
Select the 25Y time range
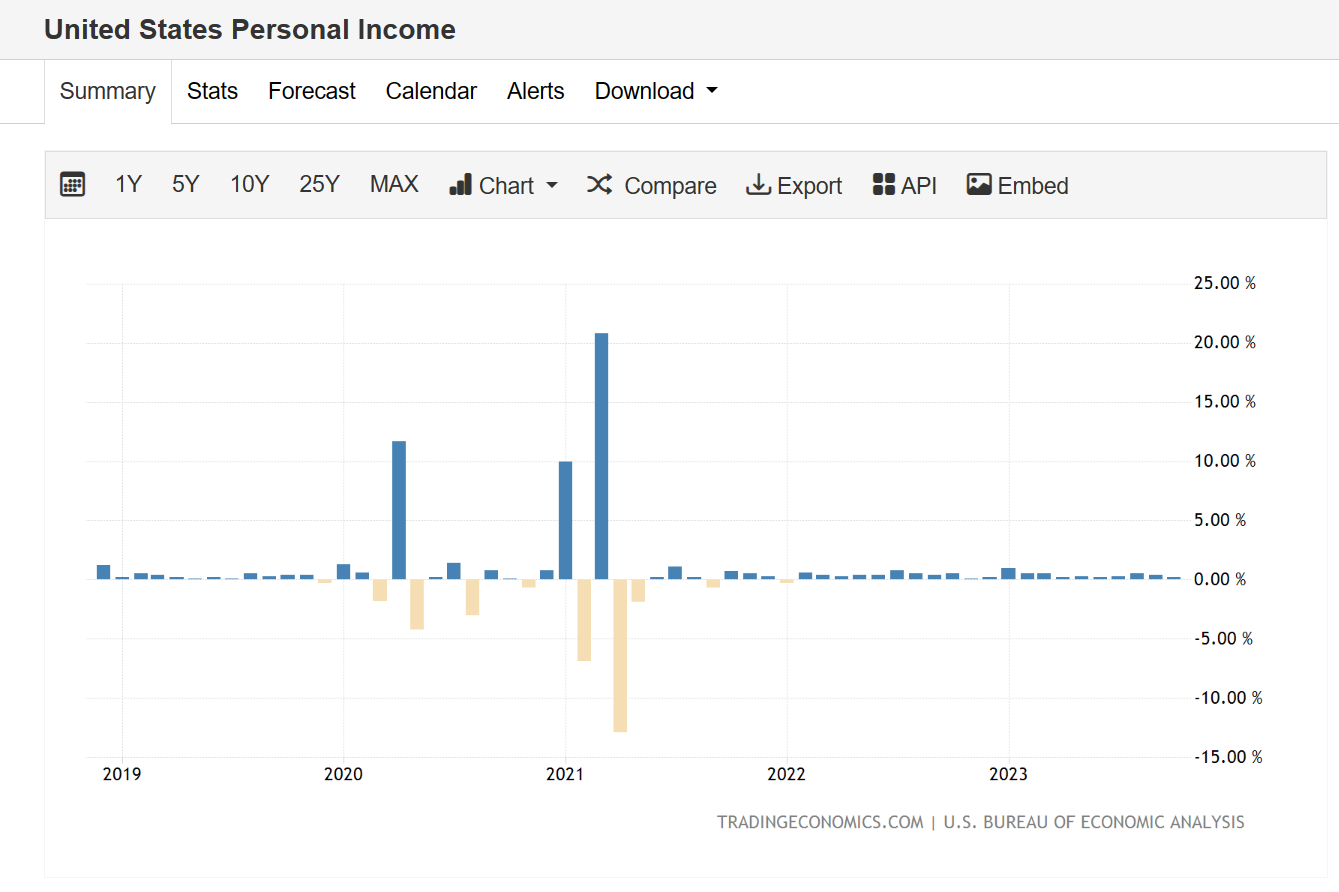tap(319, 184)
